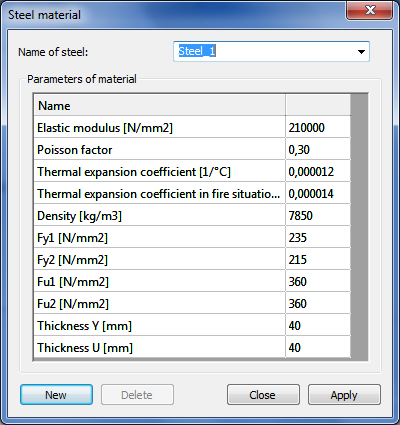
Task: Close the Steel material dialog window
Action: coord(370,10)
